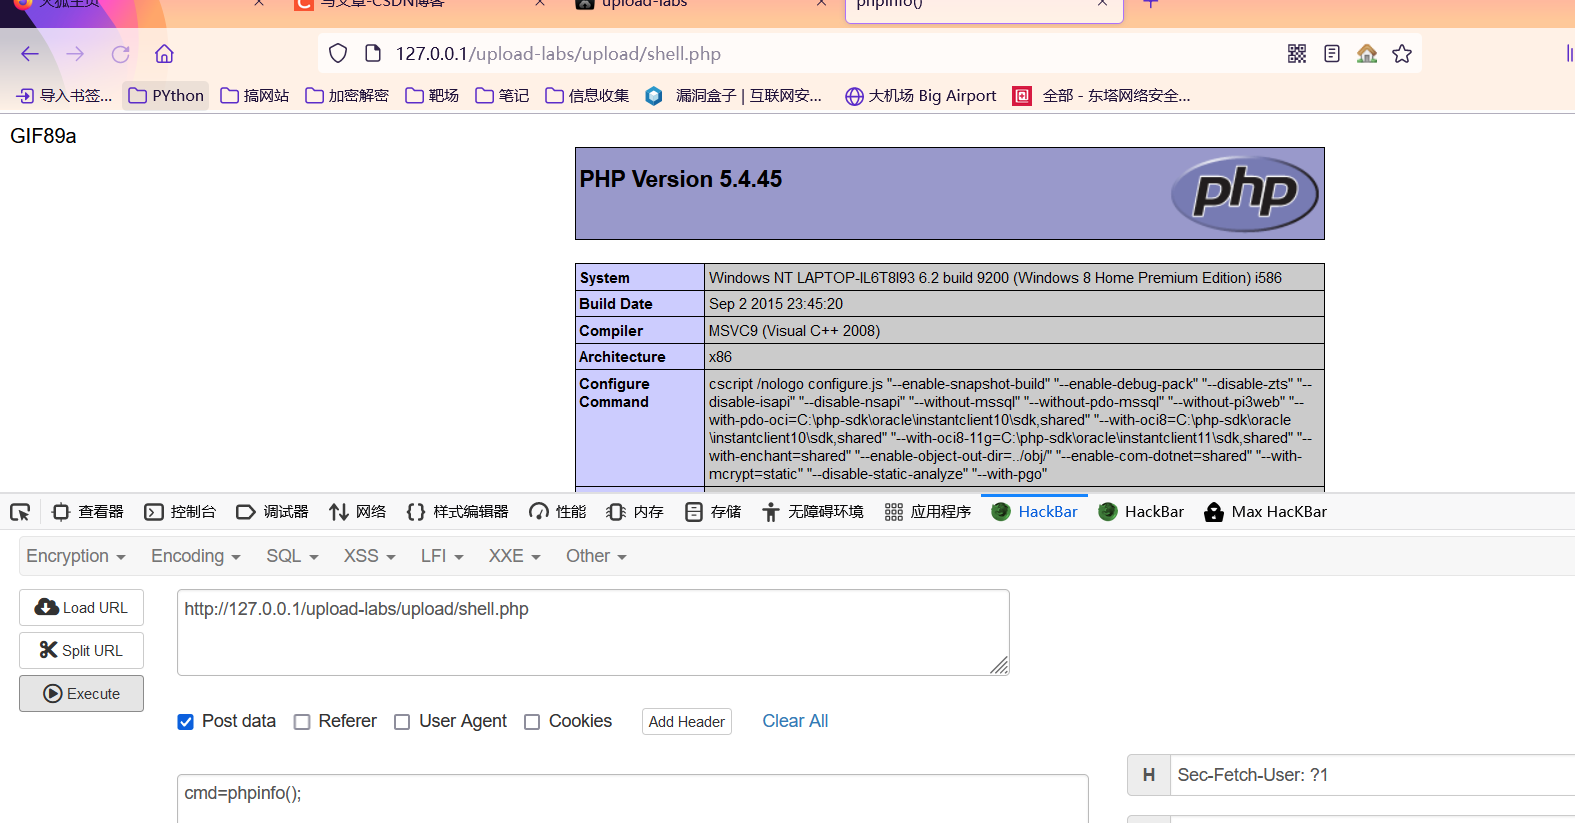Click the house extension icon in address bar
Screen dimensions: 1575x823
pos(1367,54)
